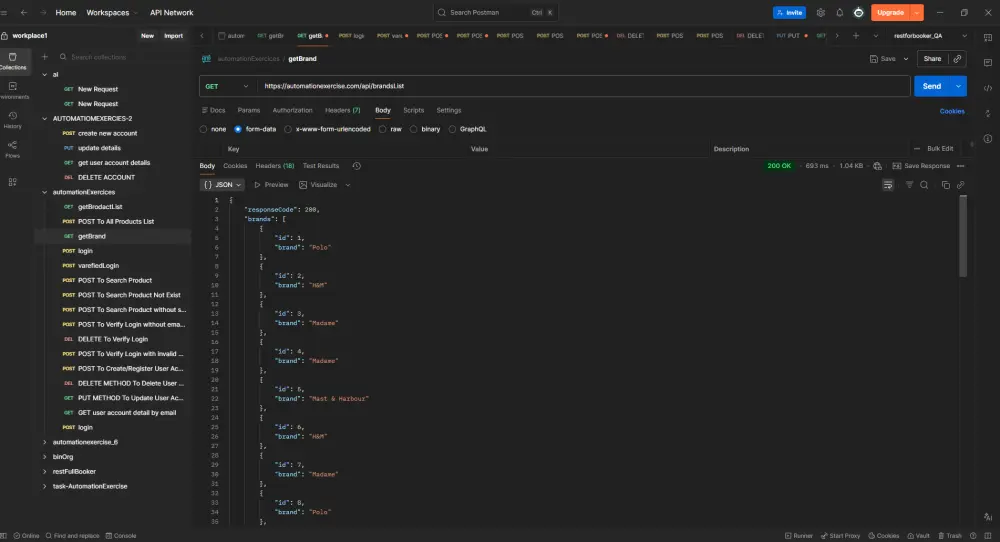
Task: Switch to the Test Results response tab
Action: coord(321,166)
